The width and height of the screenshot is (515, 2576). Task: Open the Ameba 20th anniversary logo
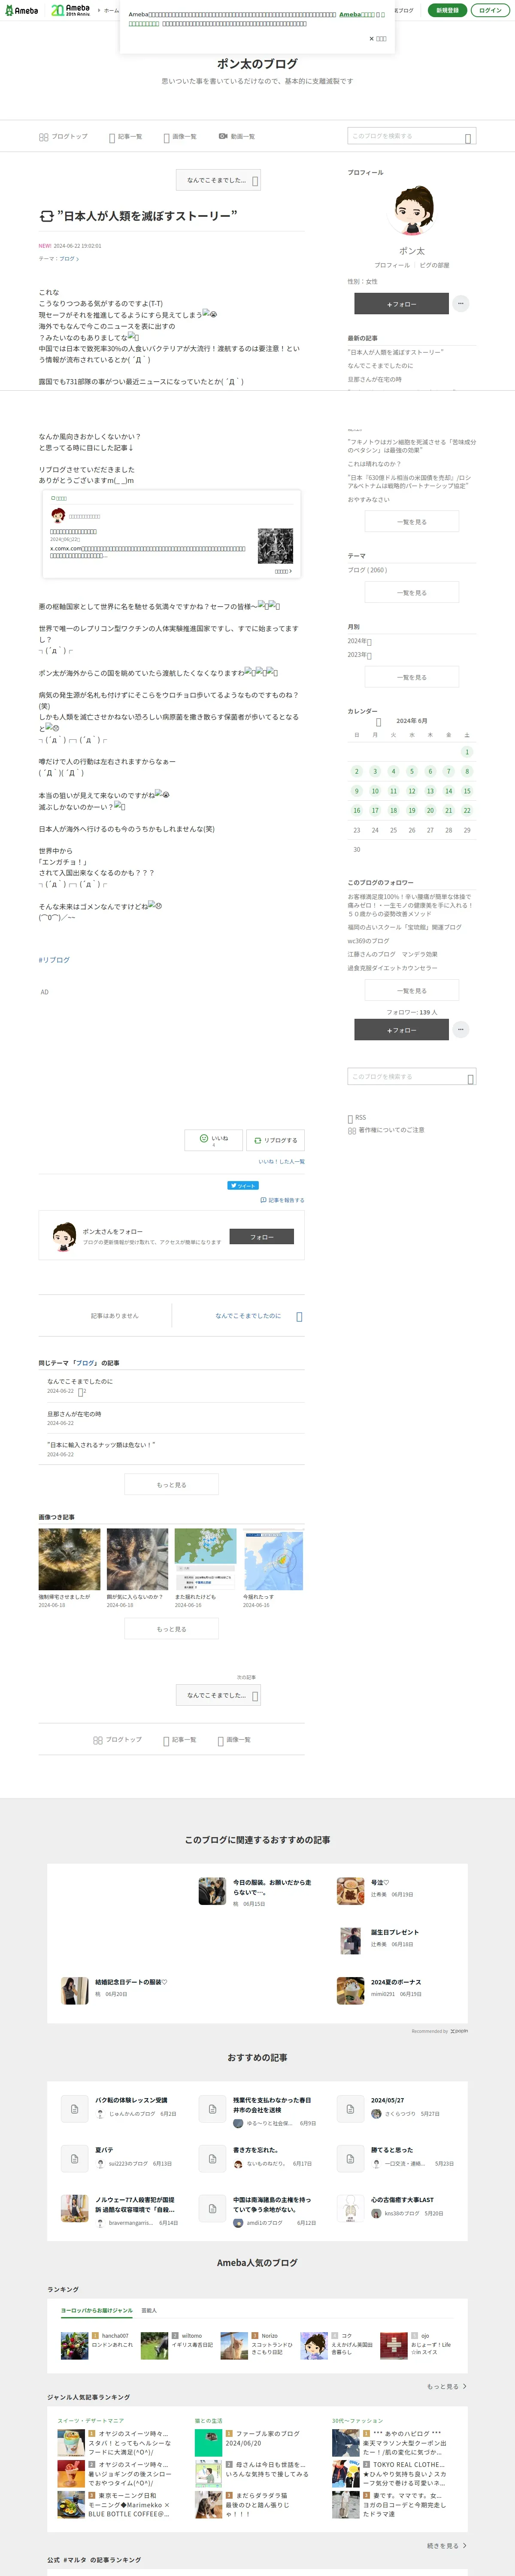71,10
